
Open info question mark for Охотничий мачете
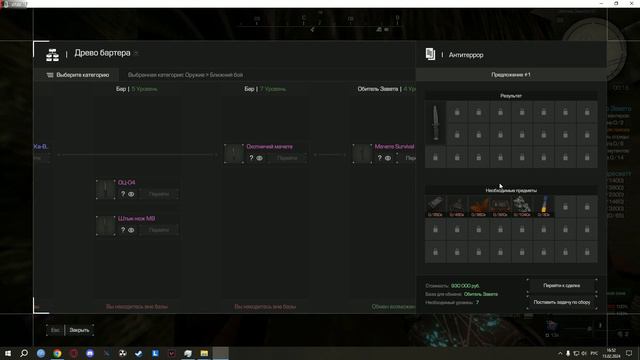pos(251,158)
